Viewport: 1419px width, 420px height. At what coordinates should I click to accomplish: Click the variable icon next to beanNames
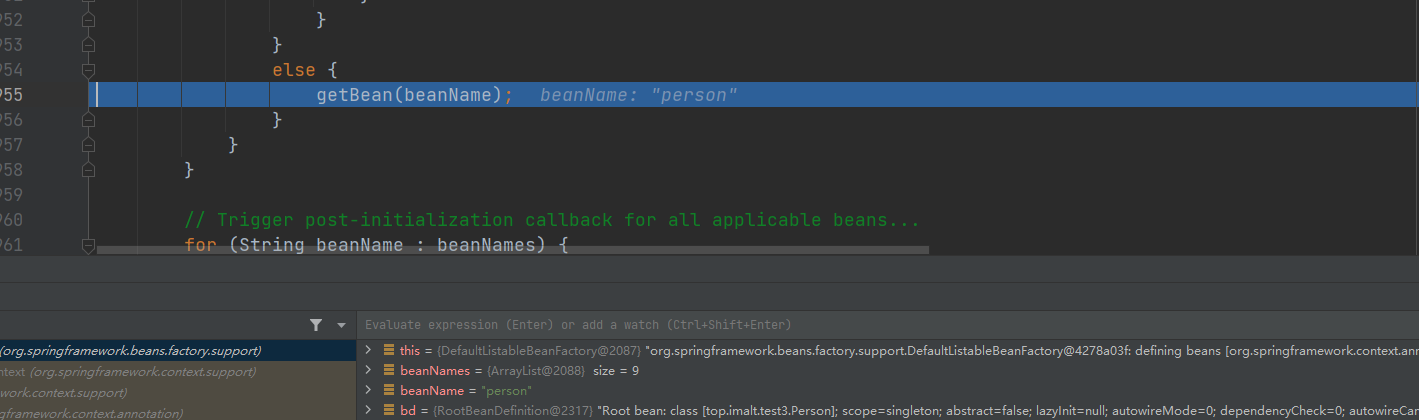(388, 371)
